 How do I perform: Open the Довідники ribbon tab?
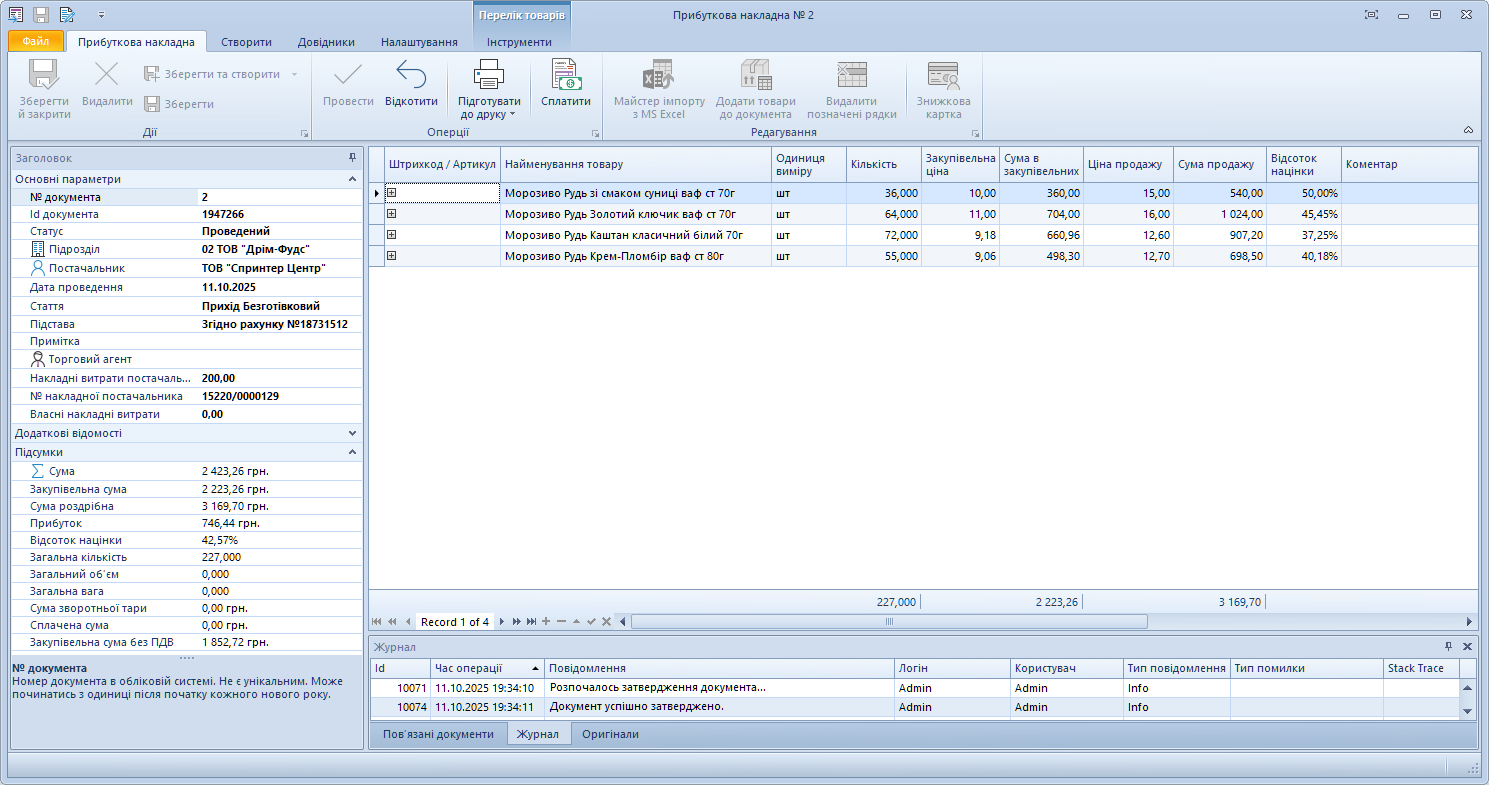pos(326,42)
